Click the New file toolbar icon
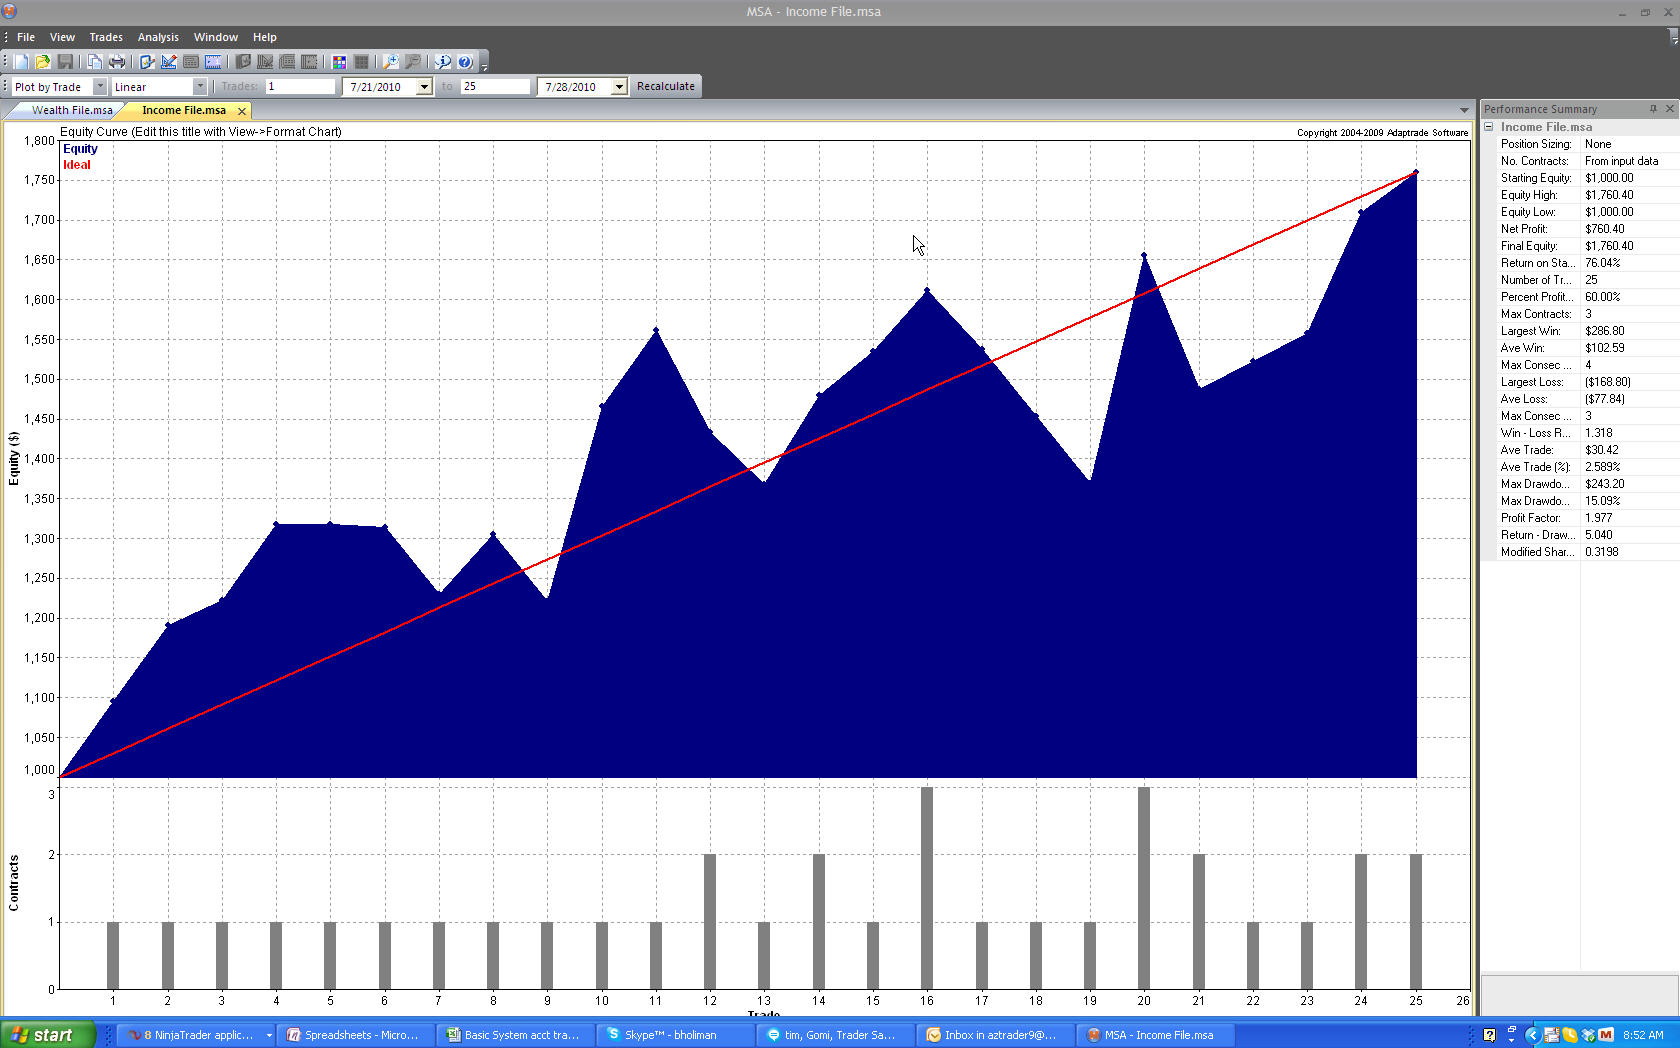Viewport: 1680px width, 1048px height. (21, 62)
